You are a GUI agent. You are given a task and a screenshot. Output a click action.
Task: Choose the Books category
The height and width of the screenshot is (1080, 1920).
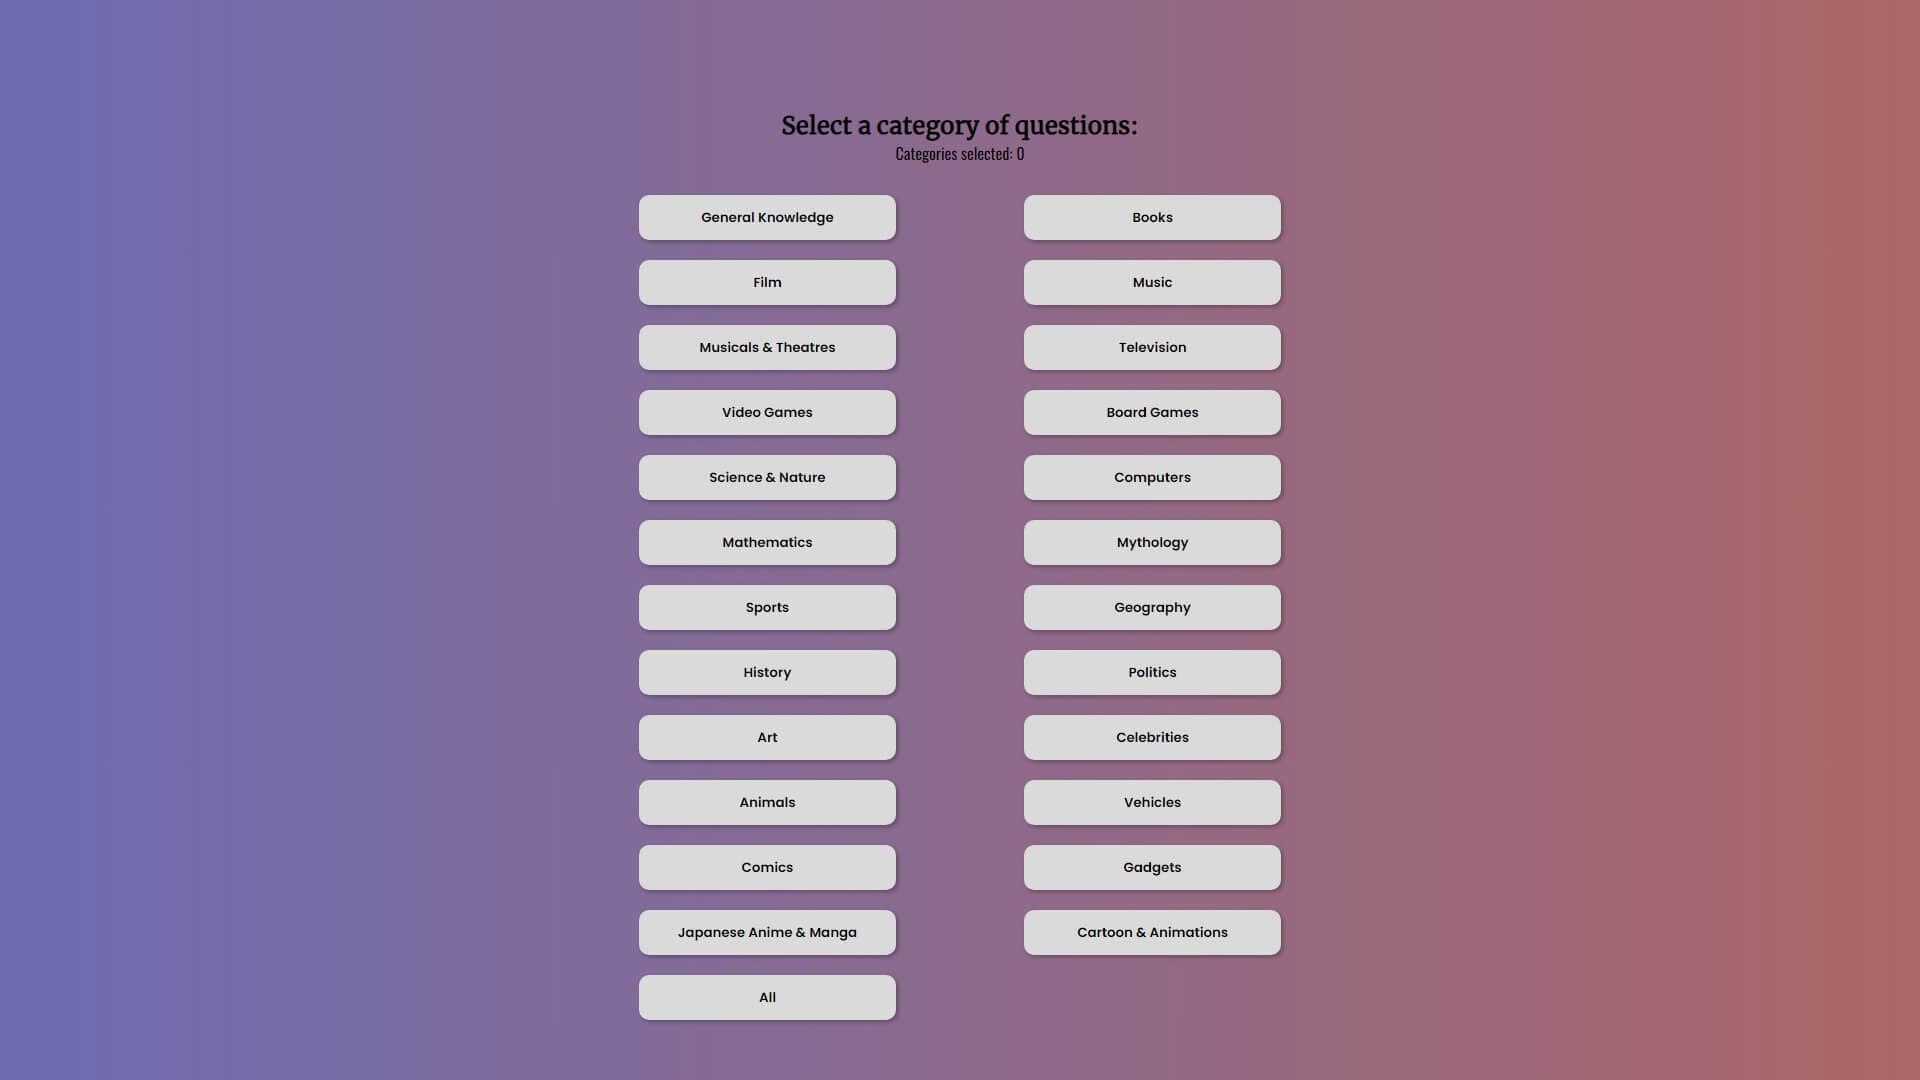1151,217
